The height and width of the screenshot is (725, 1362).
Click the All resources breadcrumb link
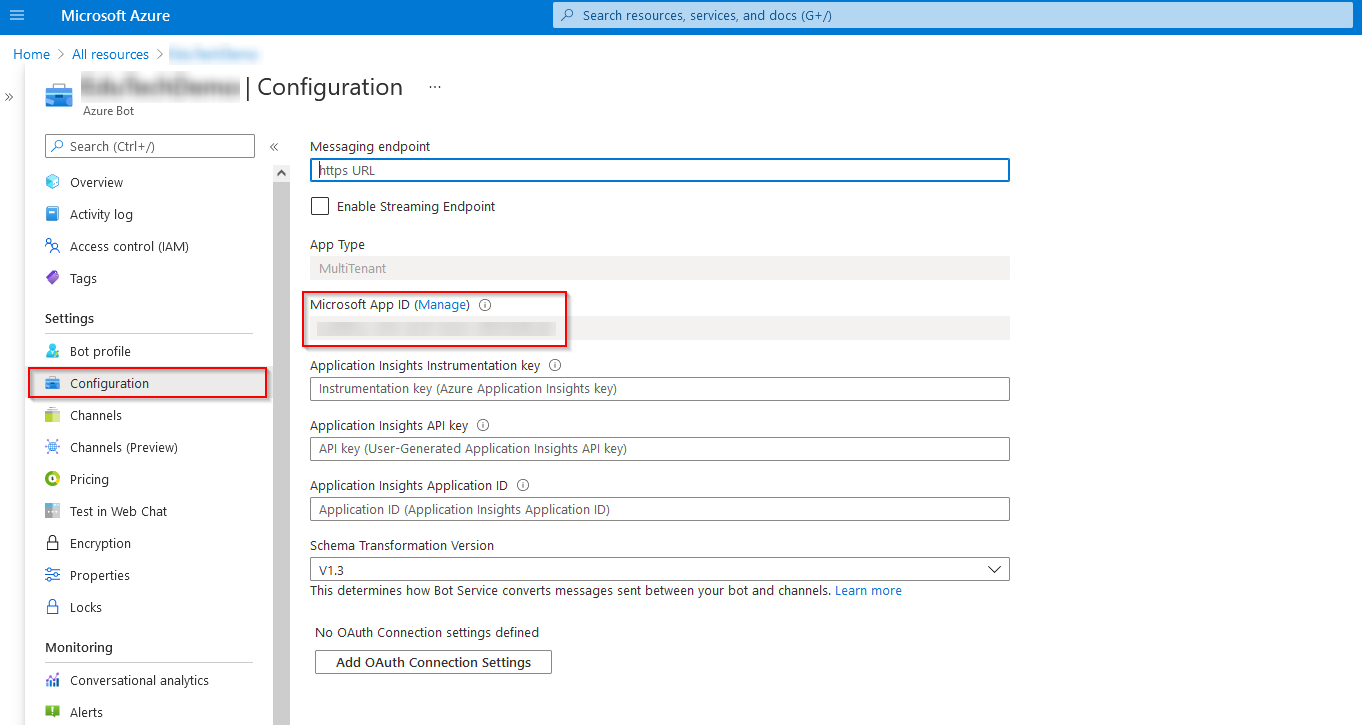tap(110, 54)
